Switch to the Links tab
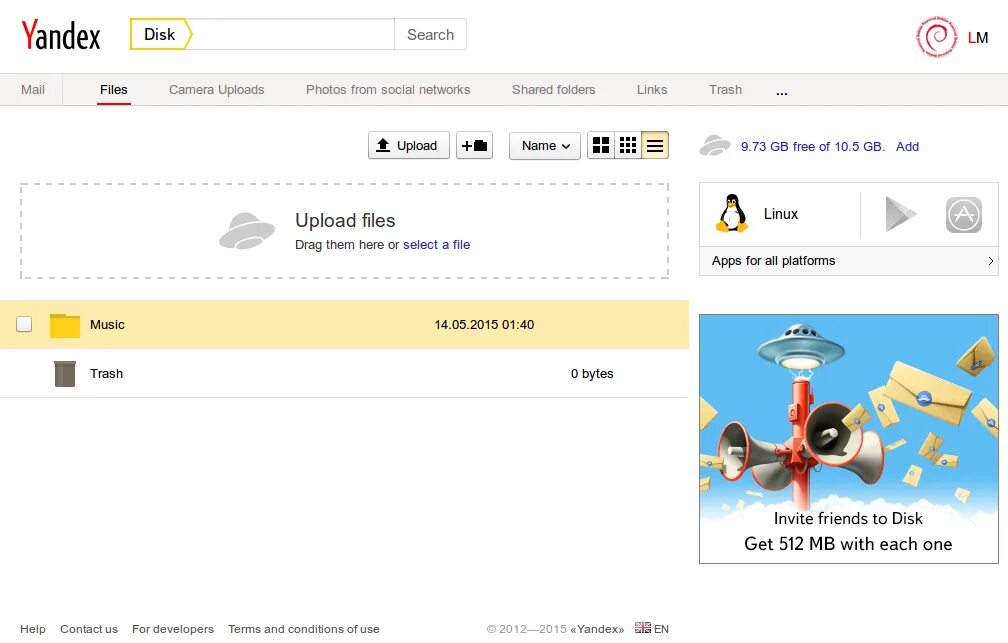1008x643 pixels. tap(652, 89)
